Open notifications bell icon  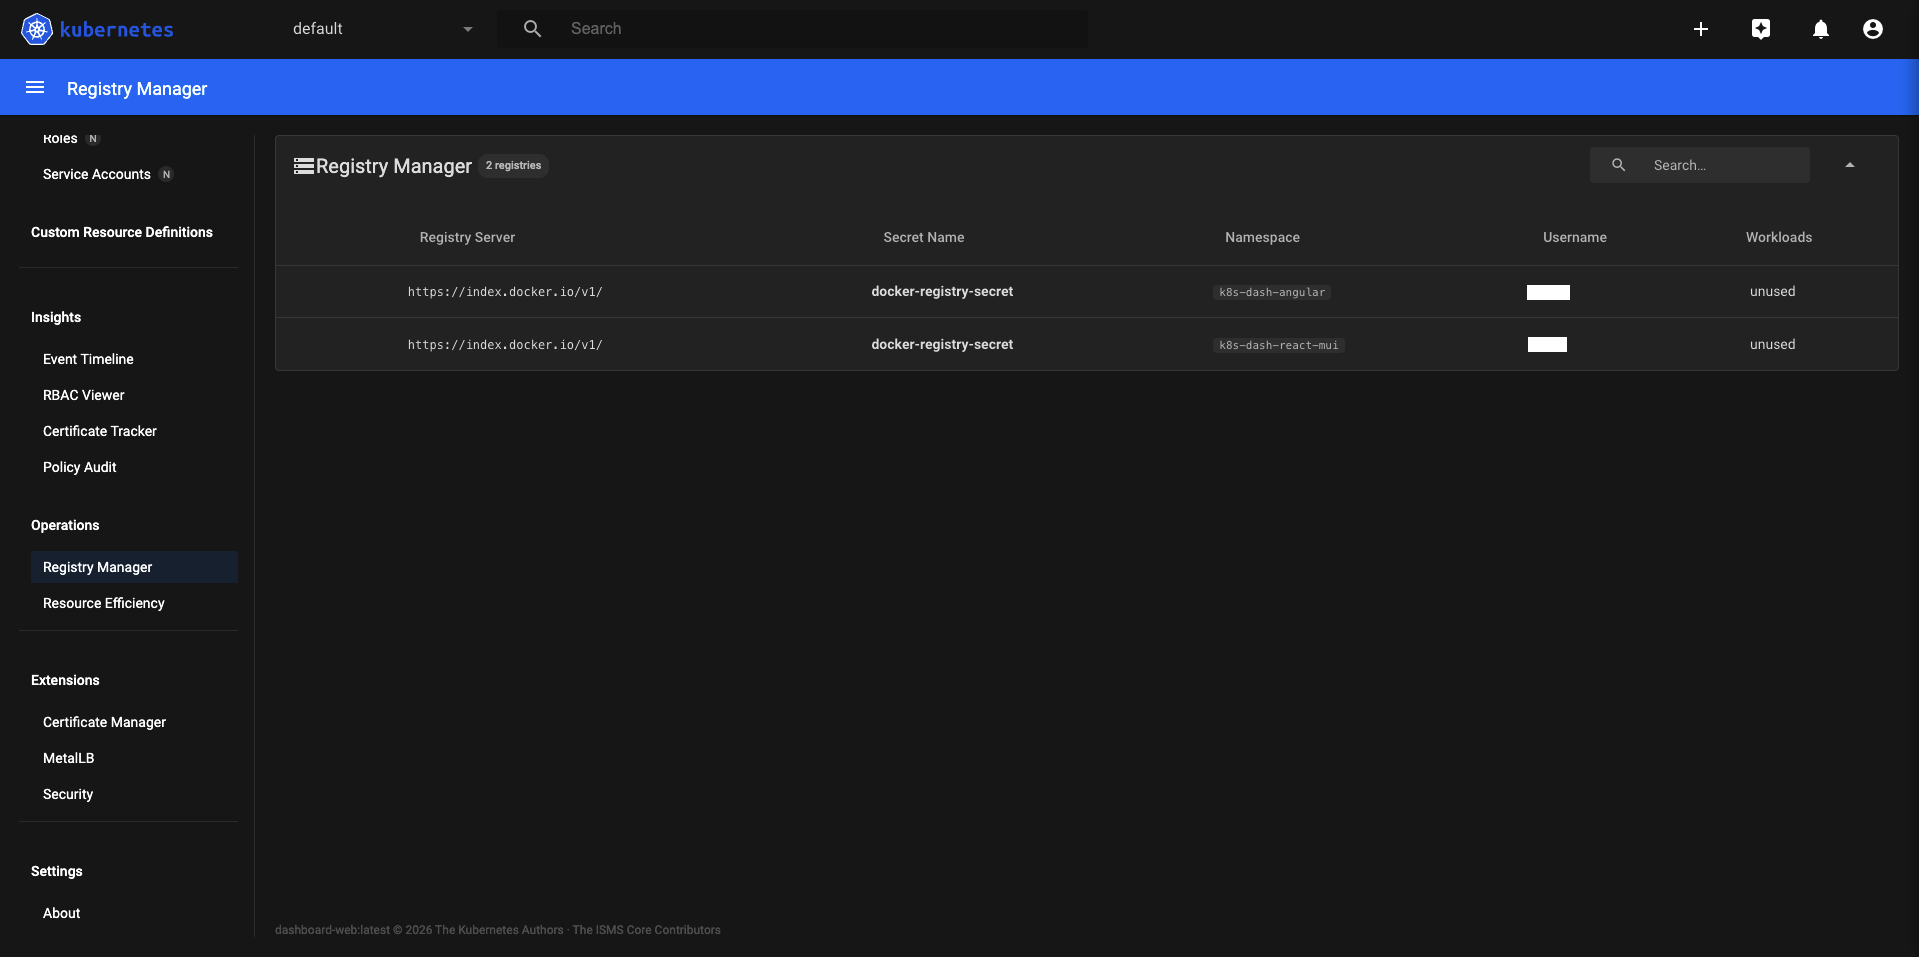pos(1821,29)
